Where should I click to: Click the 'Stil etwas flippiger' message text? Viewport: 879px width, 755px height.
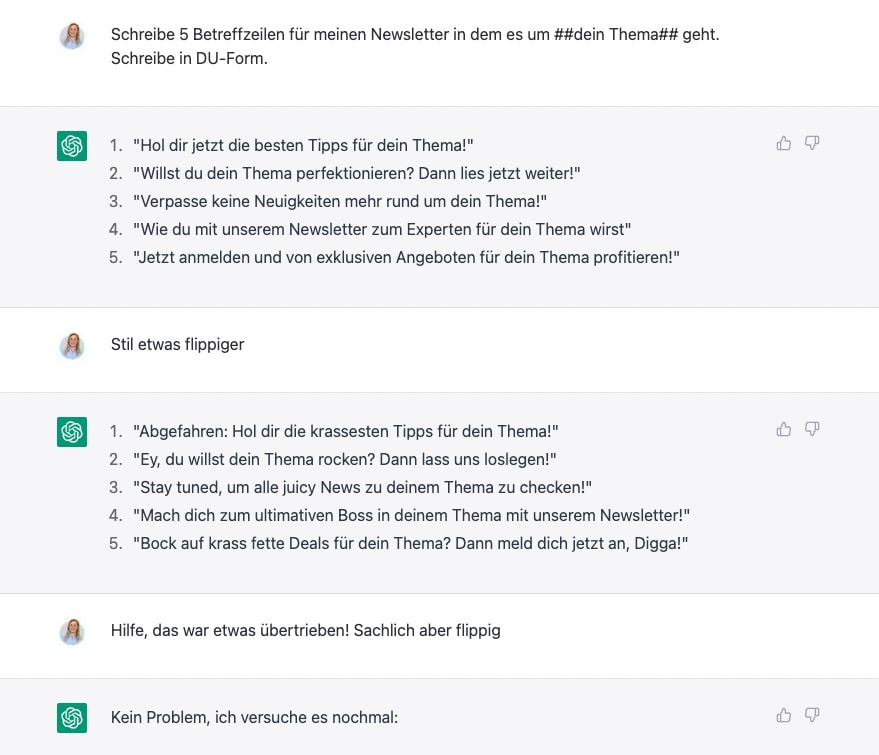click(x=177, y=344)
